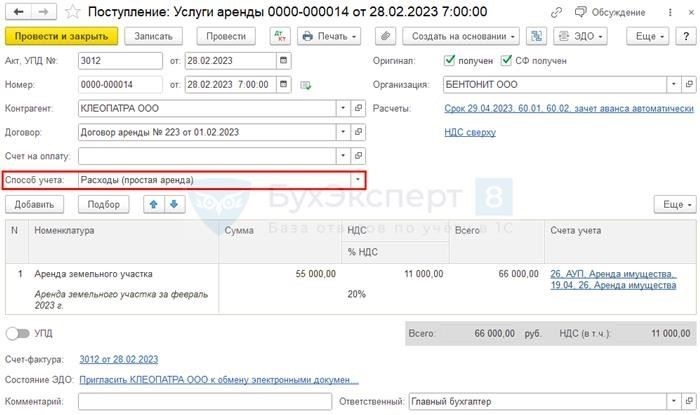
Task: Show Дт/Кт postings of the document
Action: pos(280,36)
